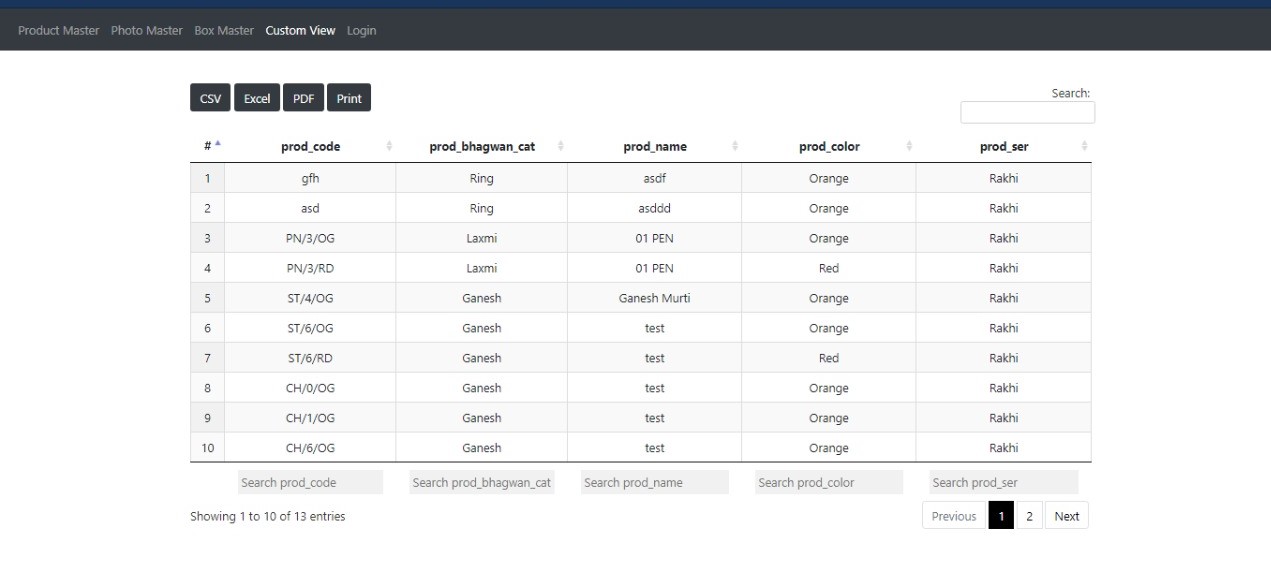Image resolution: width=1271 pixels, height=580 pixels.
Task: Sort by prod_ser column sort arrows
Action: click(1084, 146)
